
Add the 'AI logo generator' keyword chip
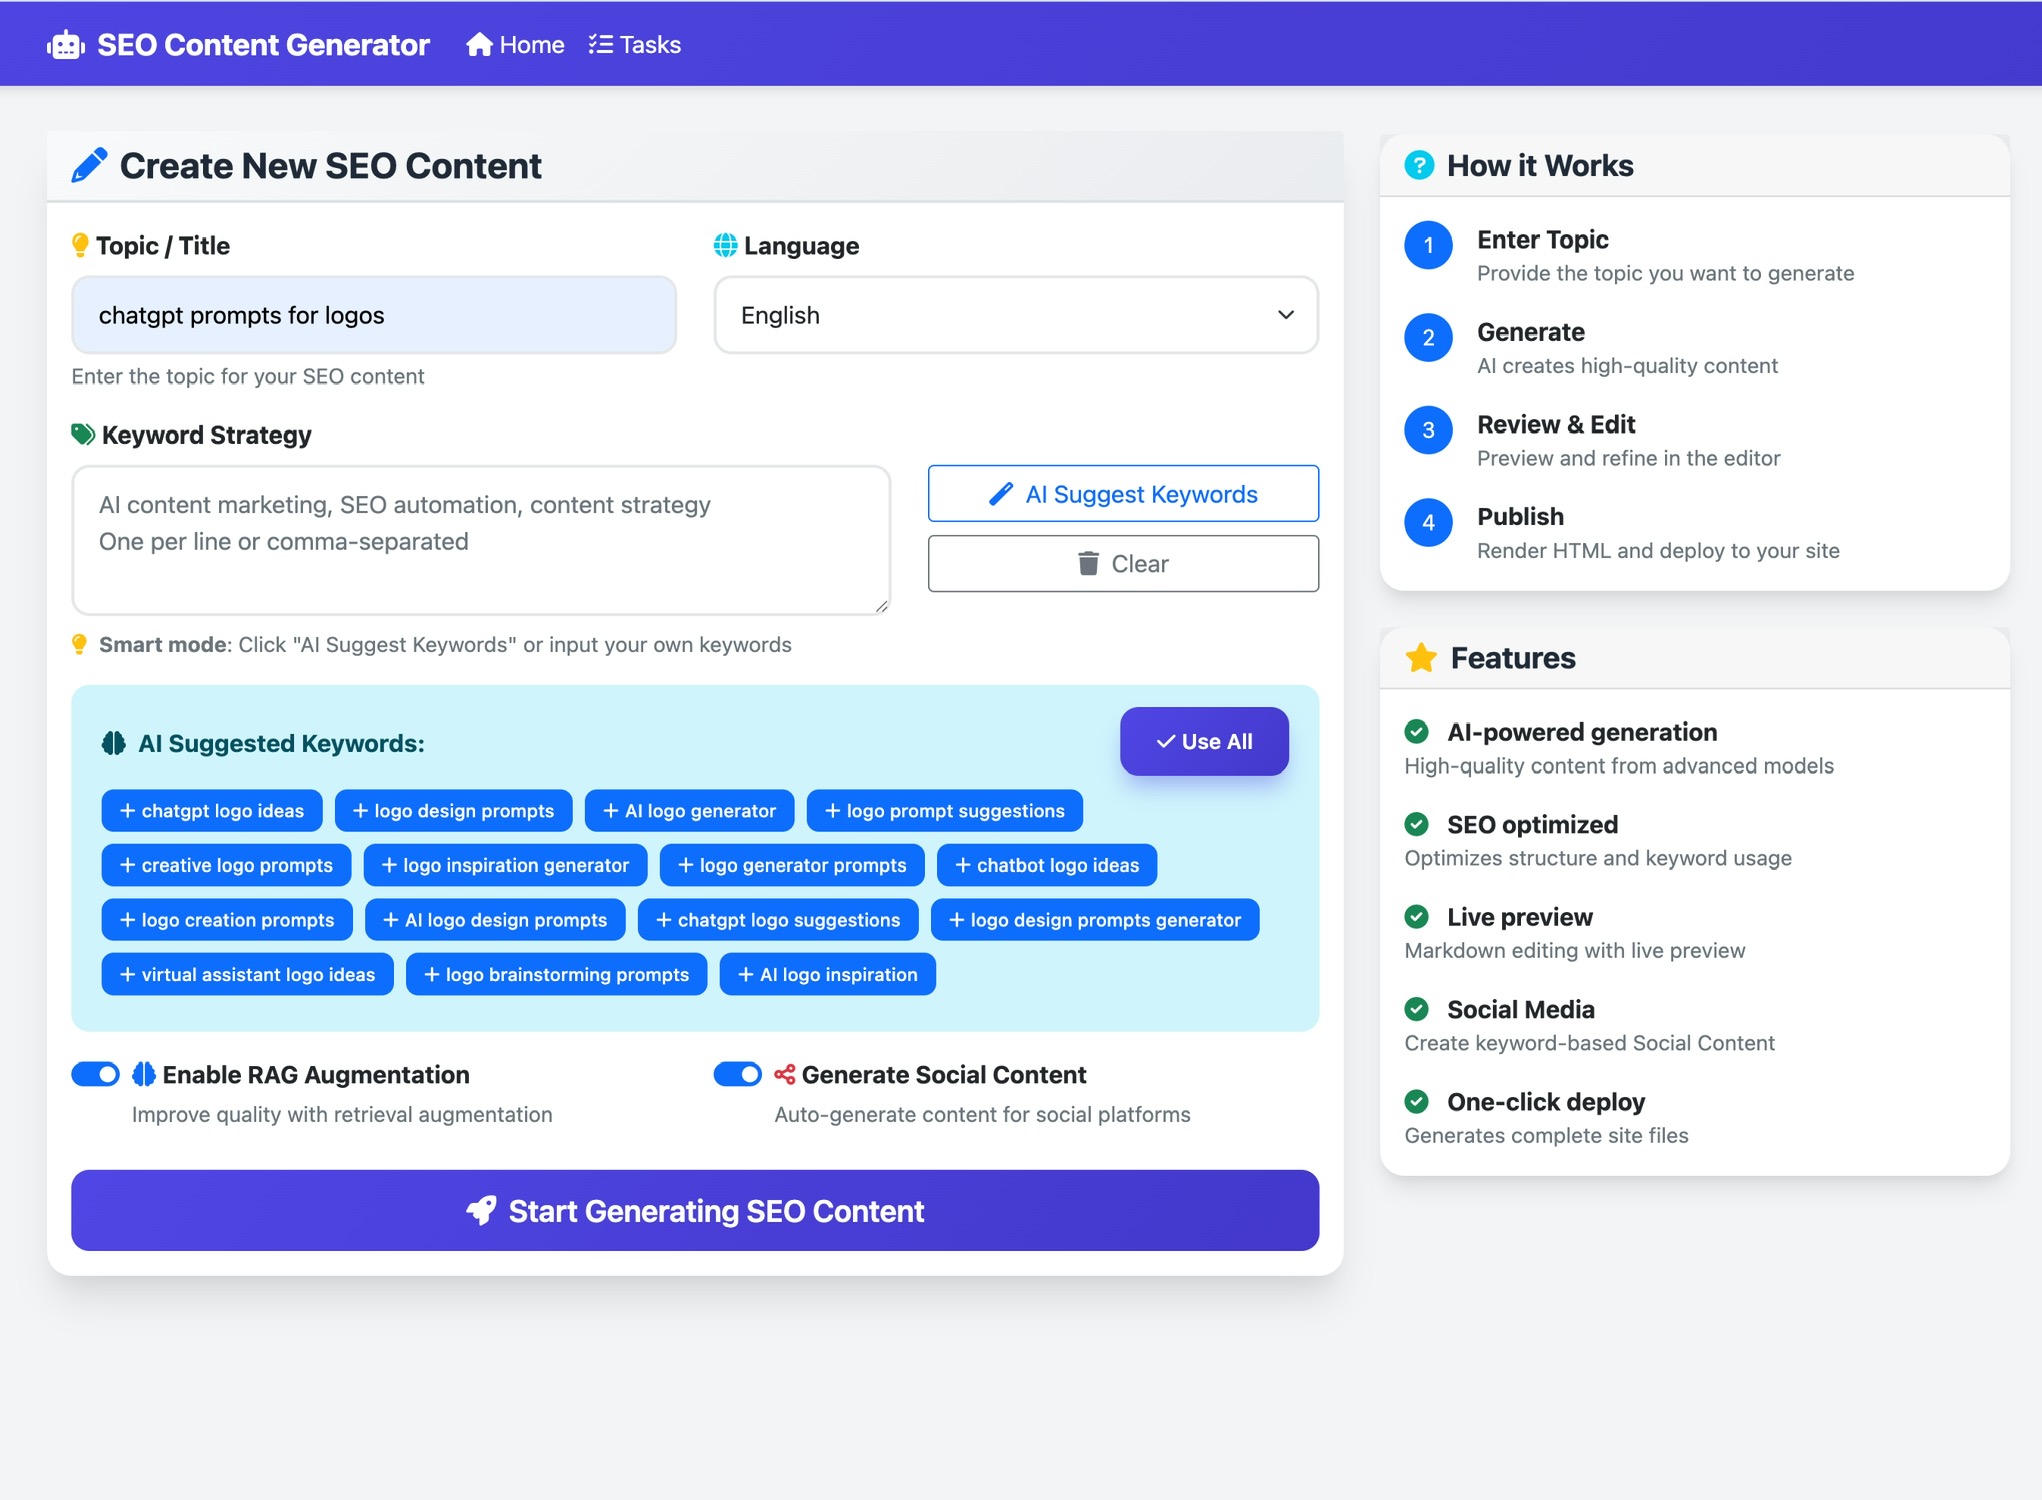[689, 810]
